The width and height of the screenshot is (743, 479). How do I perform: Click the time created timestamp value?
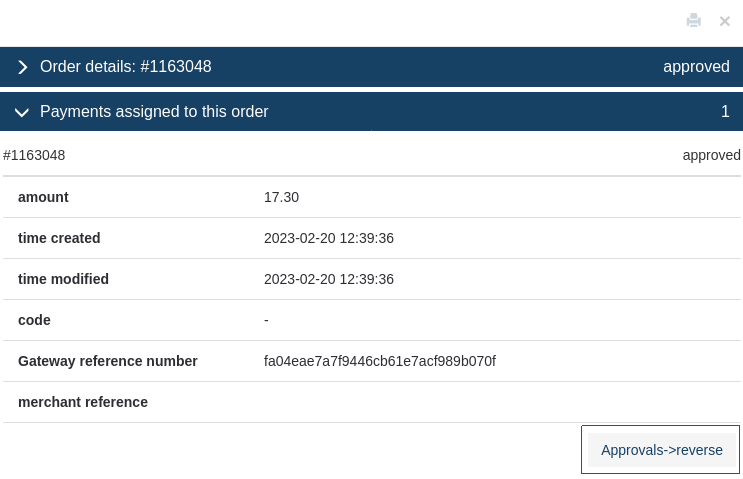point(329,238)
